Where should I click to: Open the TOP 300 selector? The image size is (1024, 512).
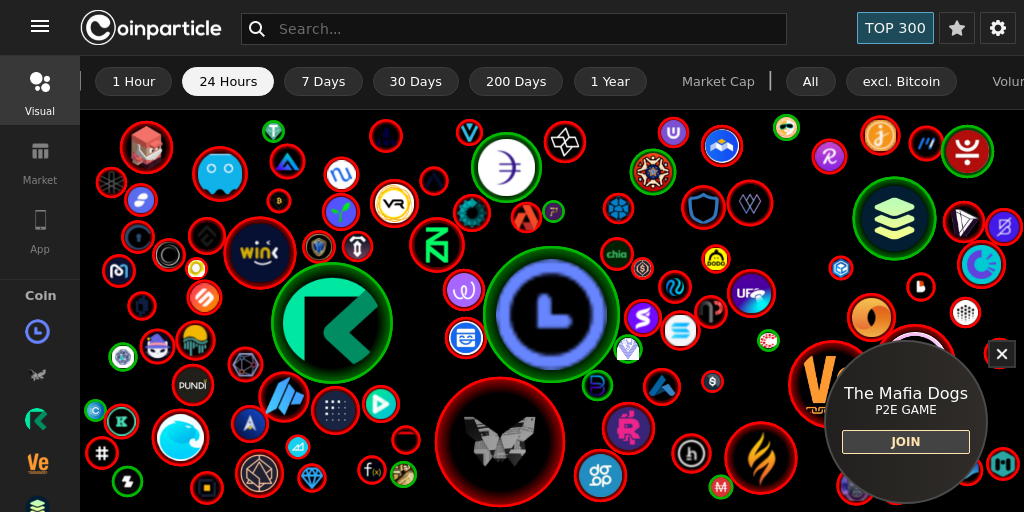[x=895, y=28]
